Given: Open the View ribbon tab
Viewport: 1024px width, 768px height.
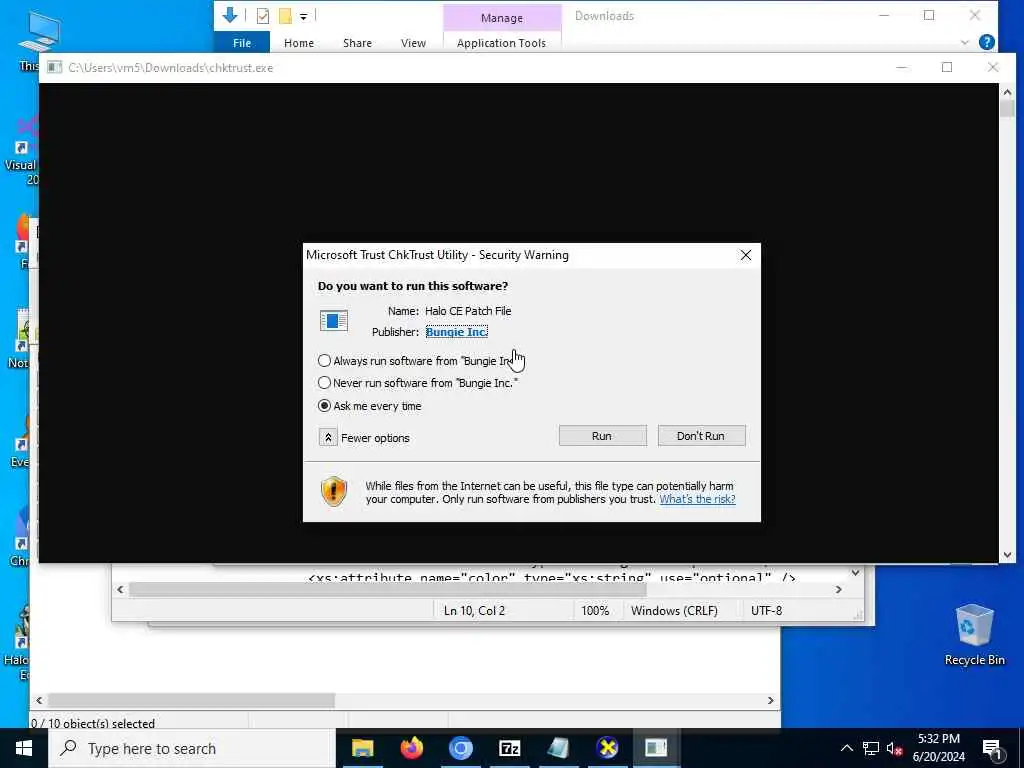Looking at the screenshot, I should pyautogui.click(x=413, y=42).
